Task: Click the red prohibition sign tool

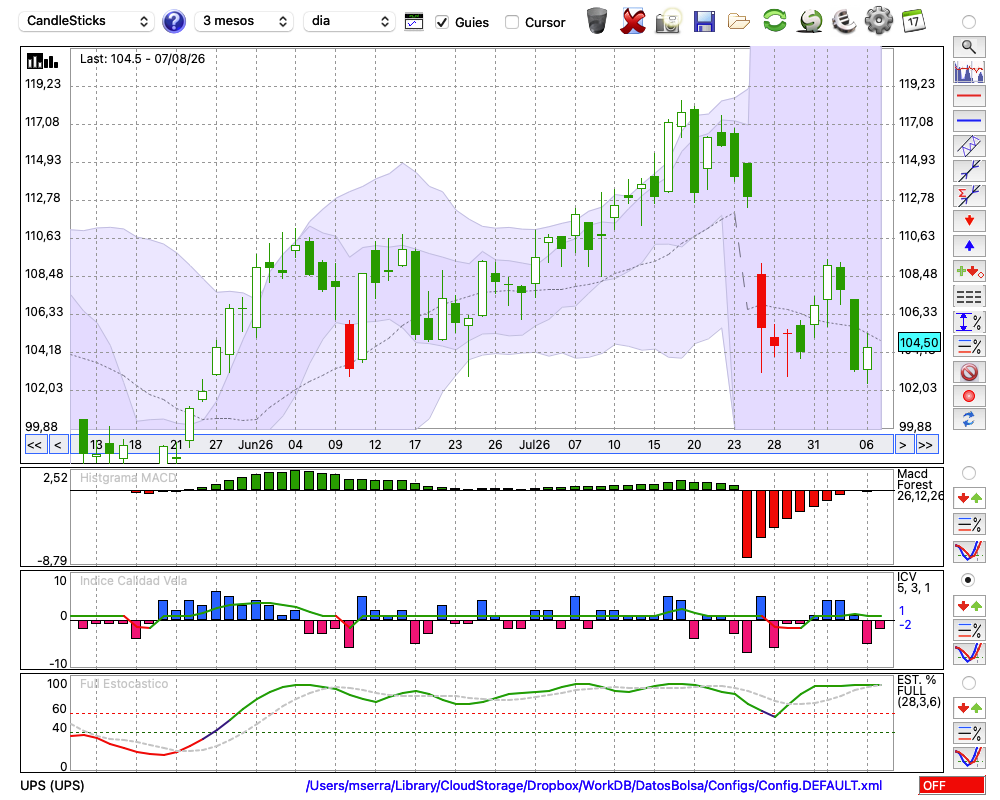Action: coord(969,371)
